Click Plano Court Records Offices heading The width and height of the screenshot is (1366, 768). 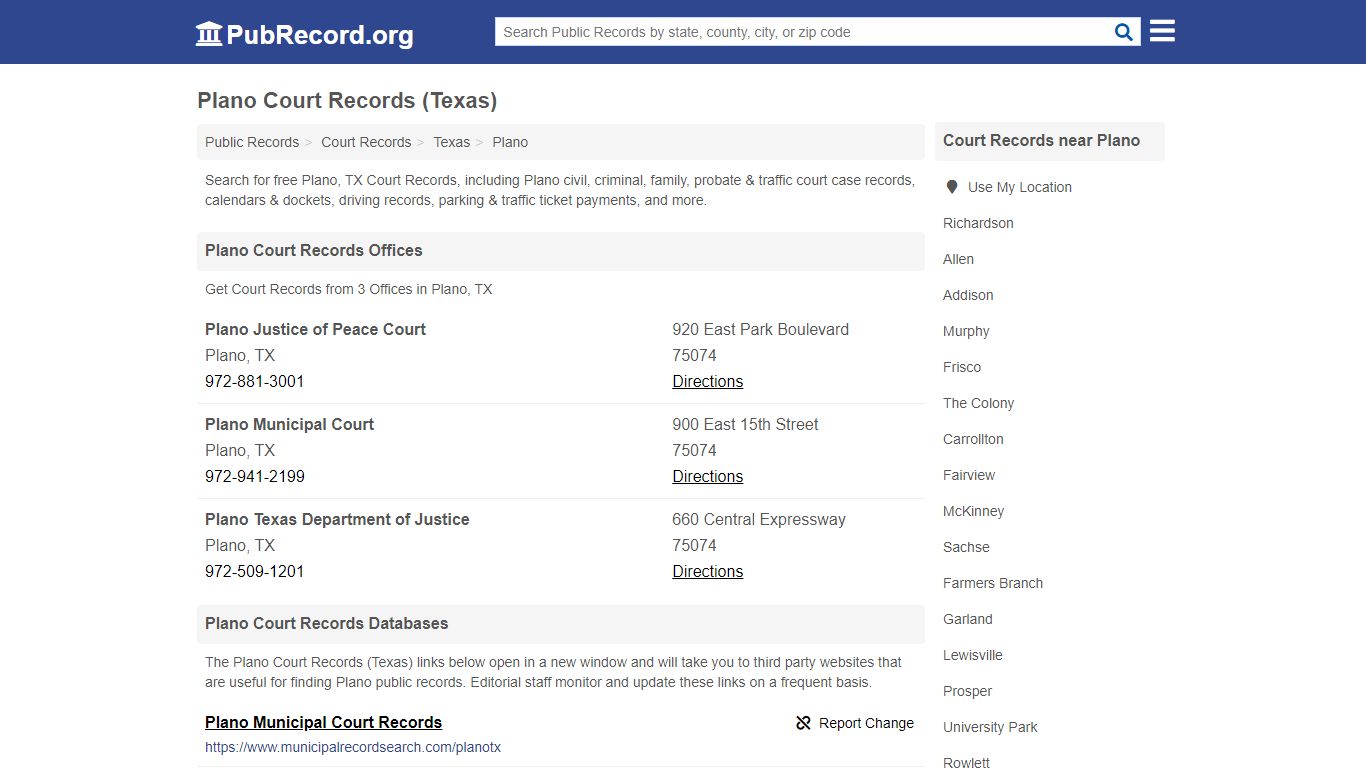(x=314, y=250)
